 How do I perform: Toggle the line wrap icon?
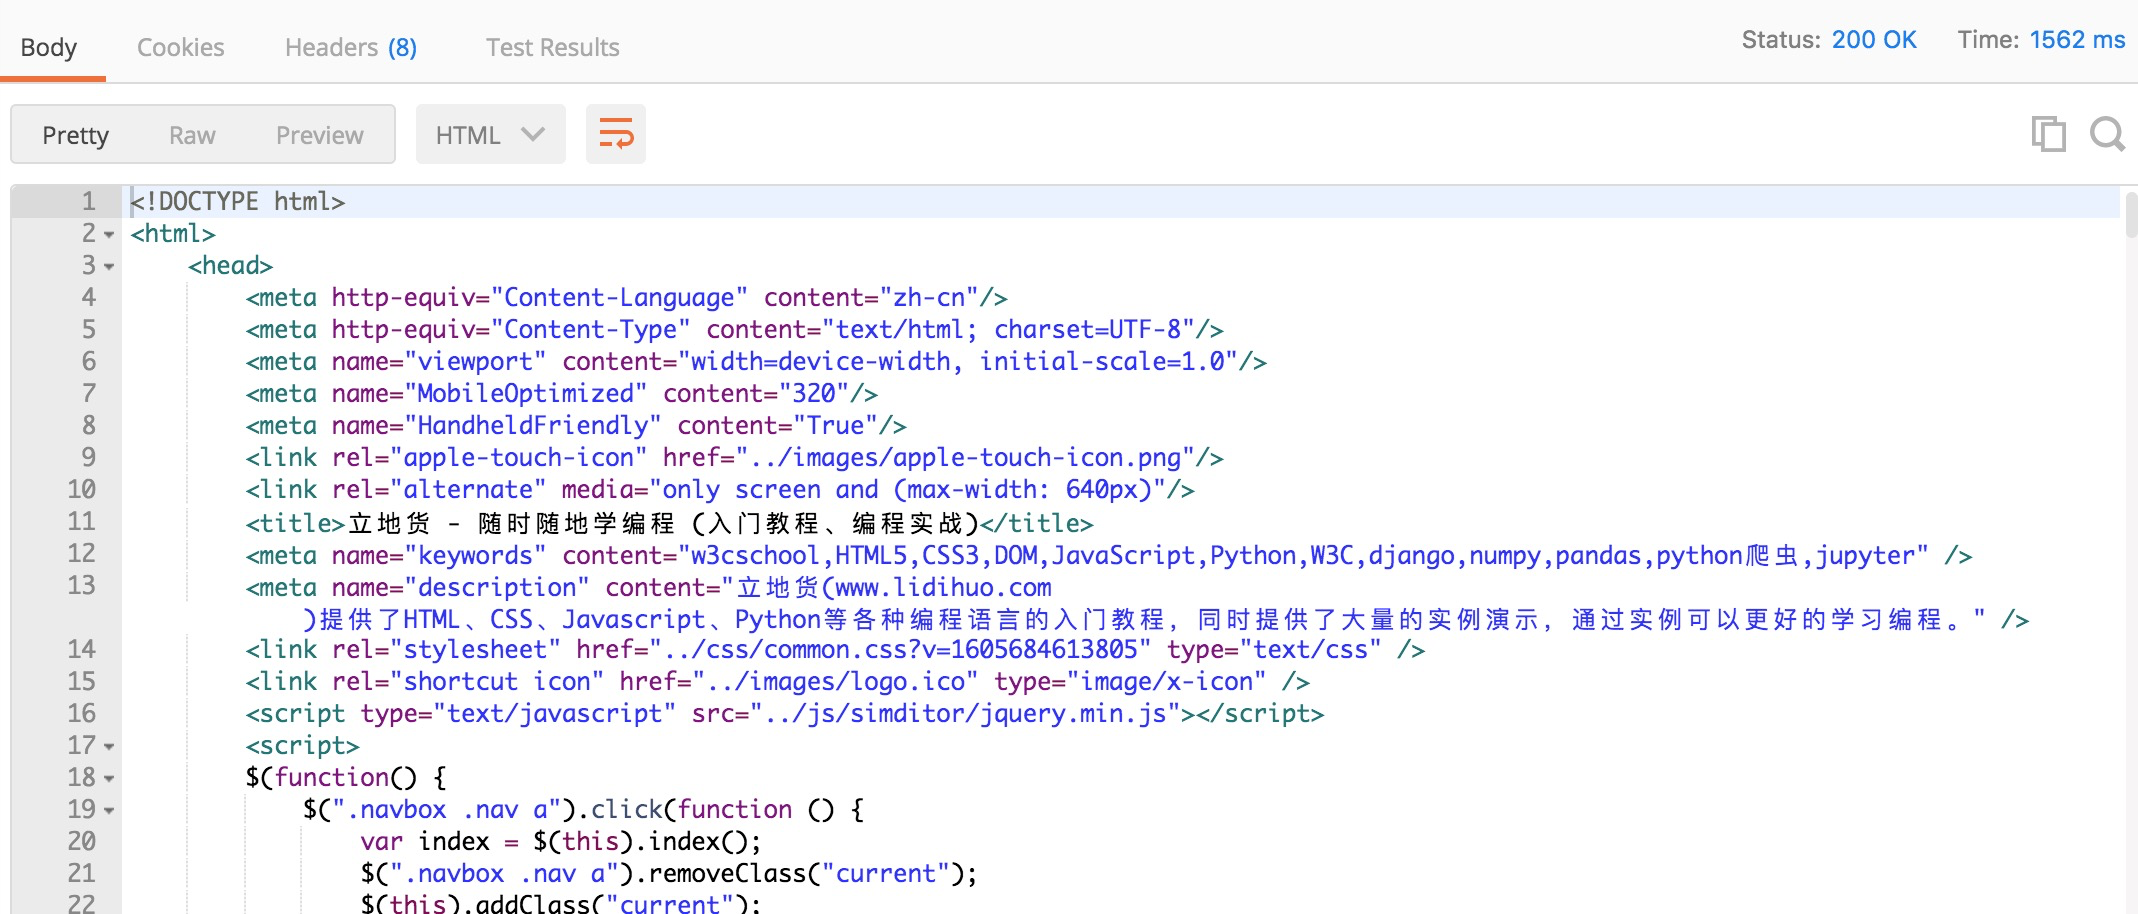[616, 134]
